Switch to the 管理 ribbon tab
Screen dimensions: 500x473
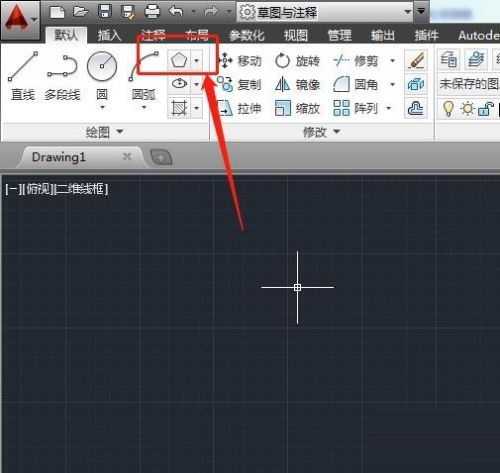coord(339,35)
